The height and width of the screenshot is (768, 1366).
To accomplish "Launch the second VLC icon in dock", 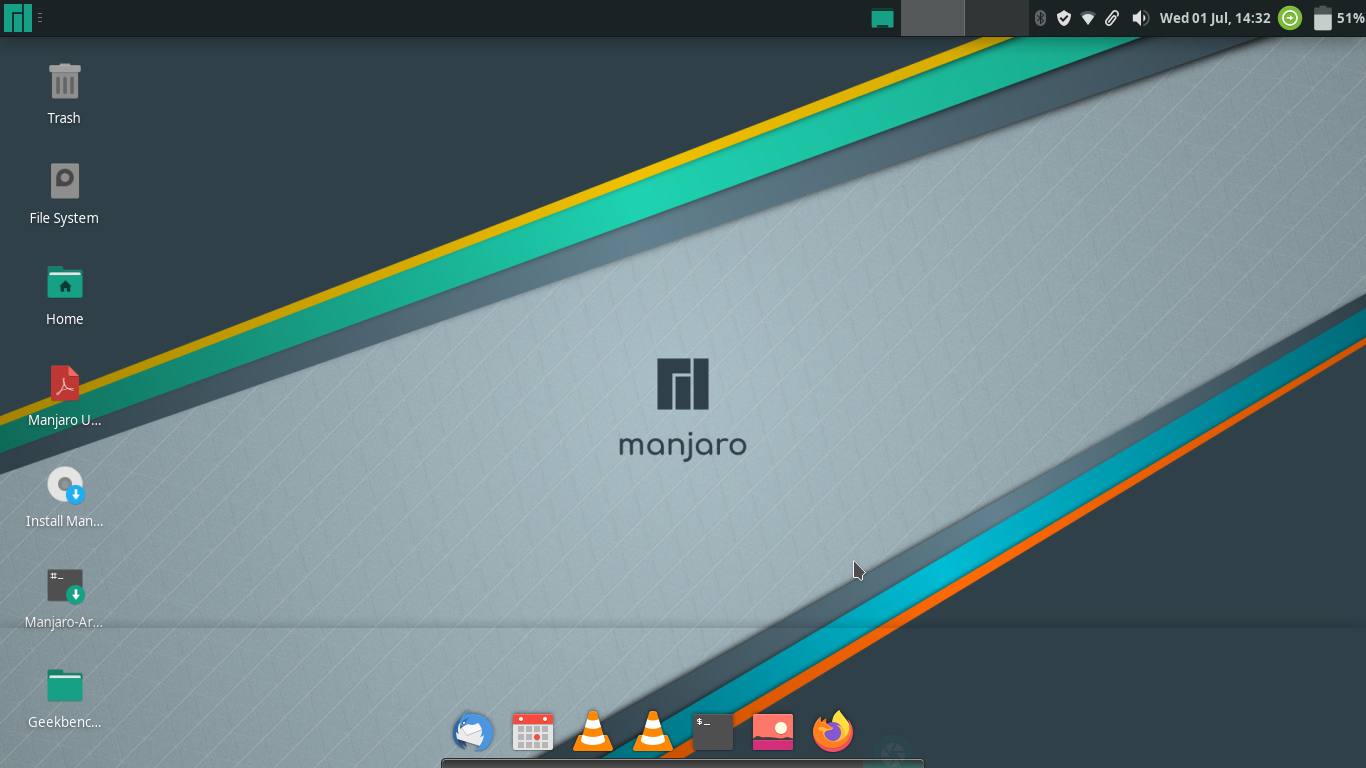I will pos(653,731).
